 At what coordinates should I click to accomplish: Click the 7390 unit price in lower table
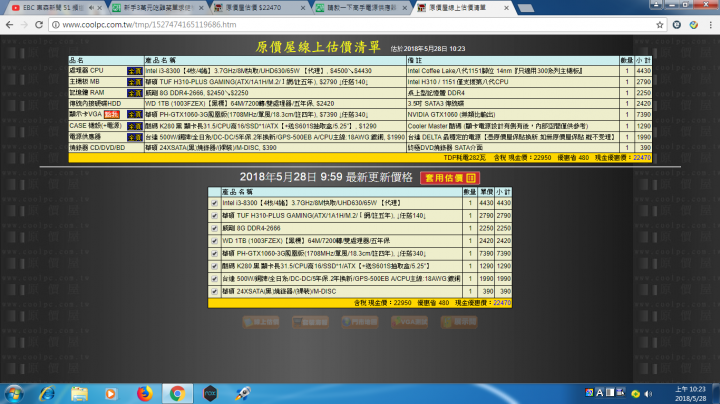tap(486, 254)
